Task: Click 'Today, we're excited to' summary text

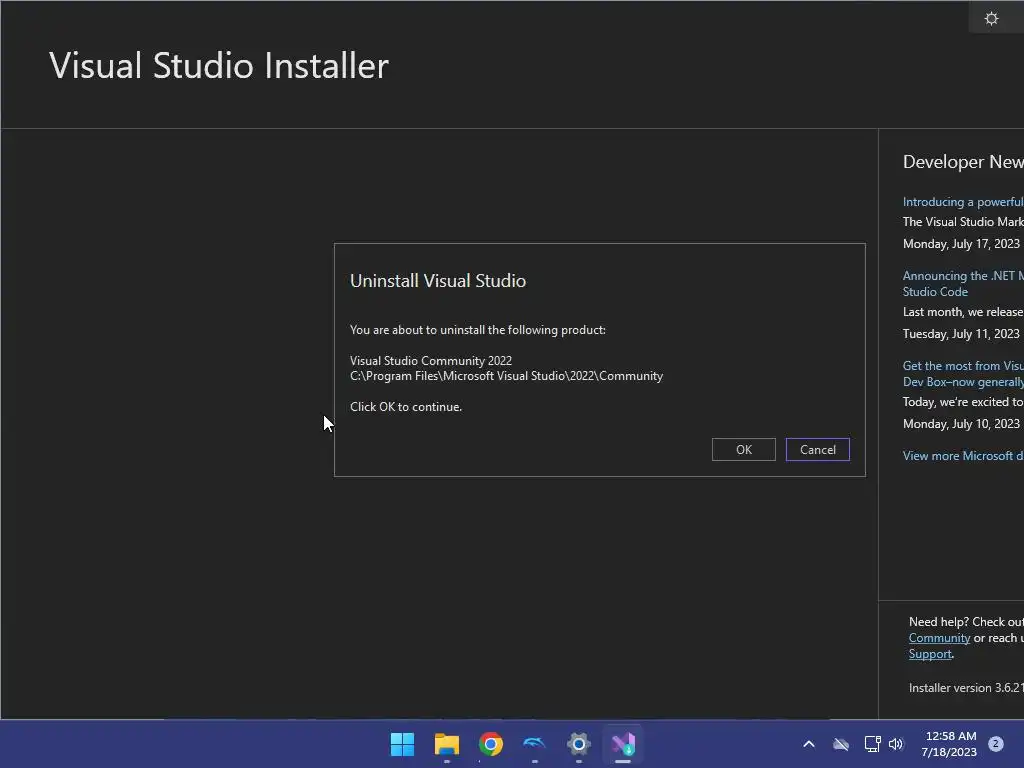Action: click(x=963, y=402)
